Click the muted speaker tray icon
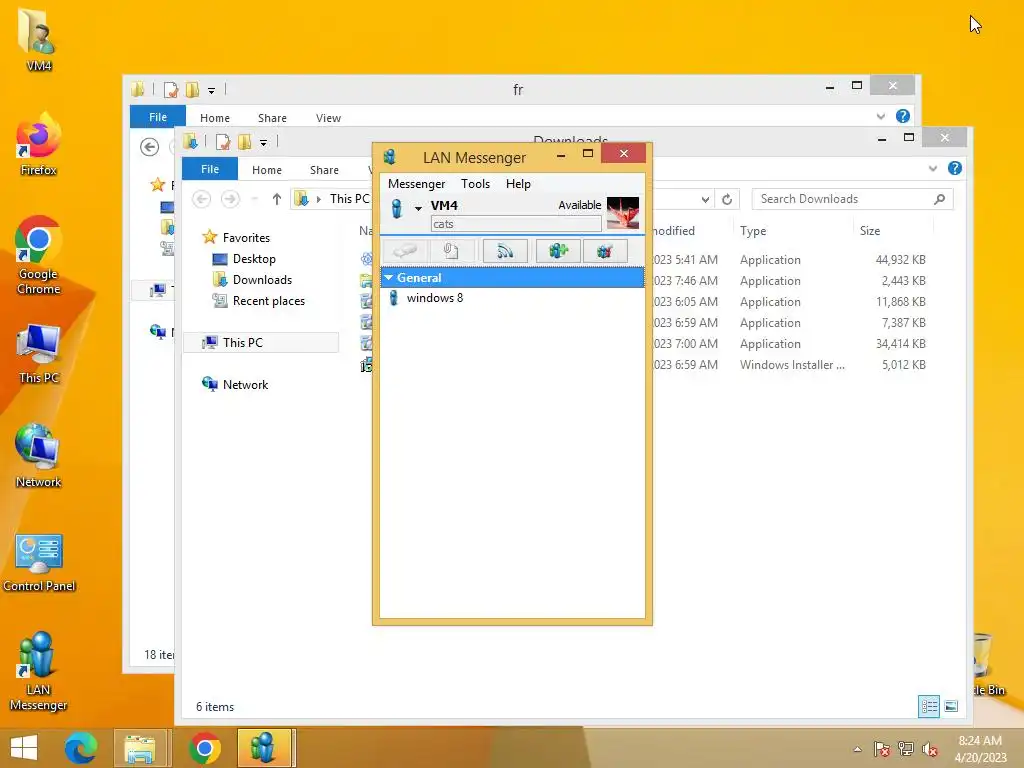 [x=929, y=749]
